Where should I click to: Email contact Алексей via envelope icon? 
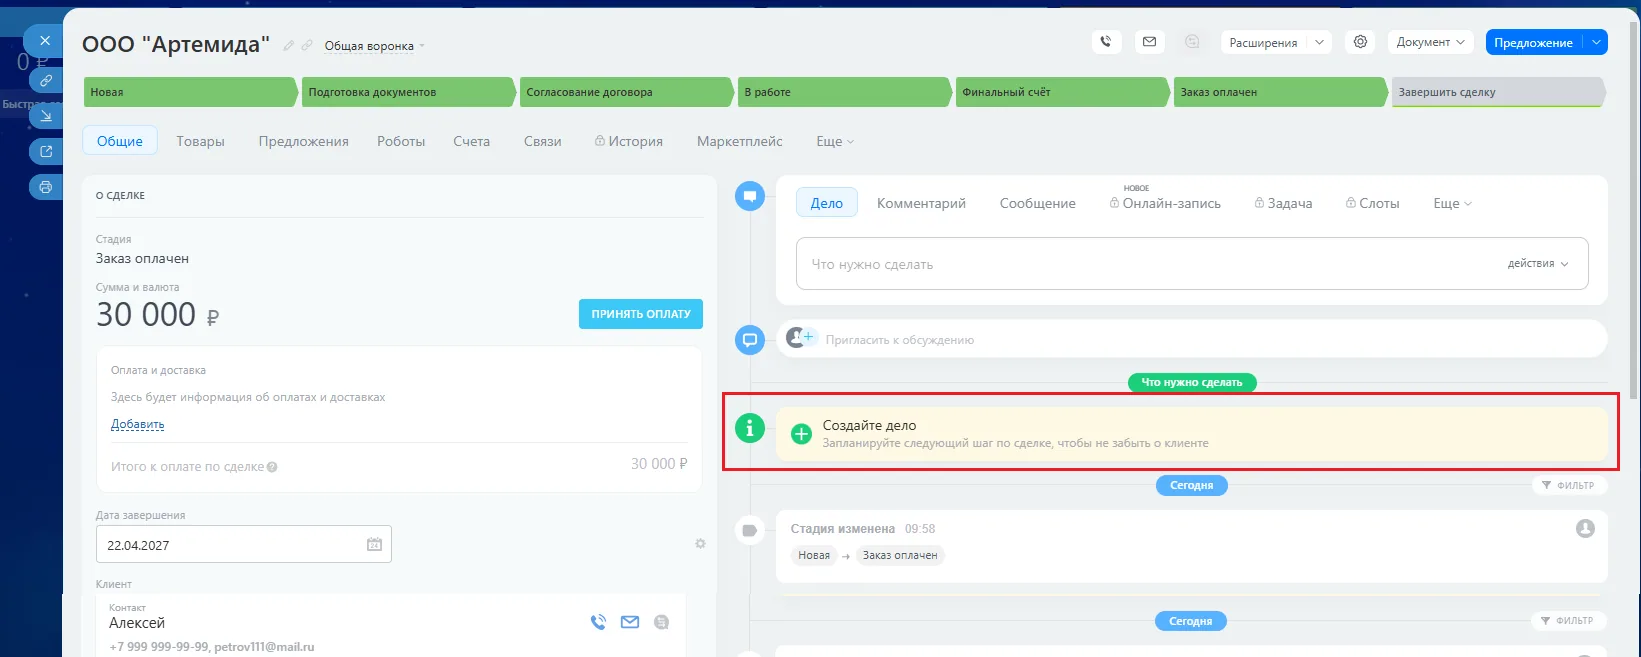tap(630, 622)
